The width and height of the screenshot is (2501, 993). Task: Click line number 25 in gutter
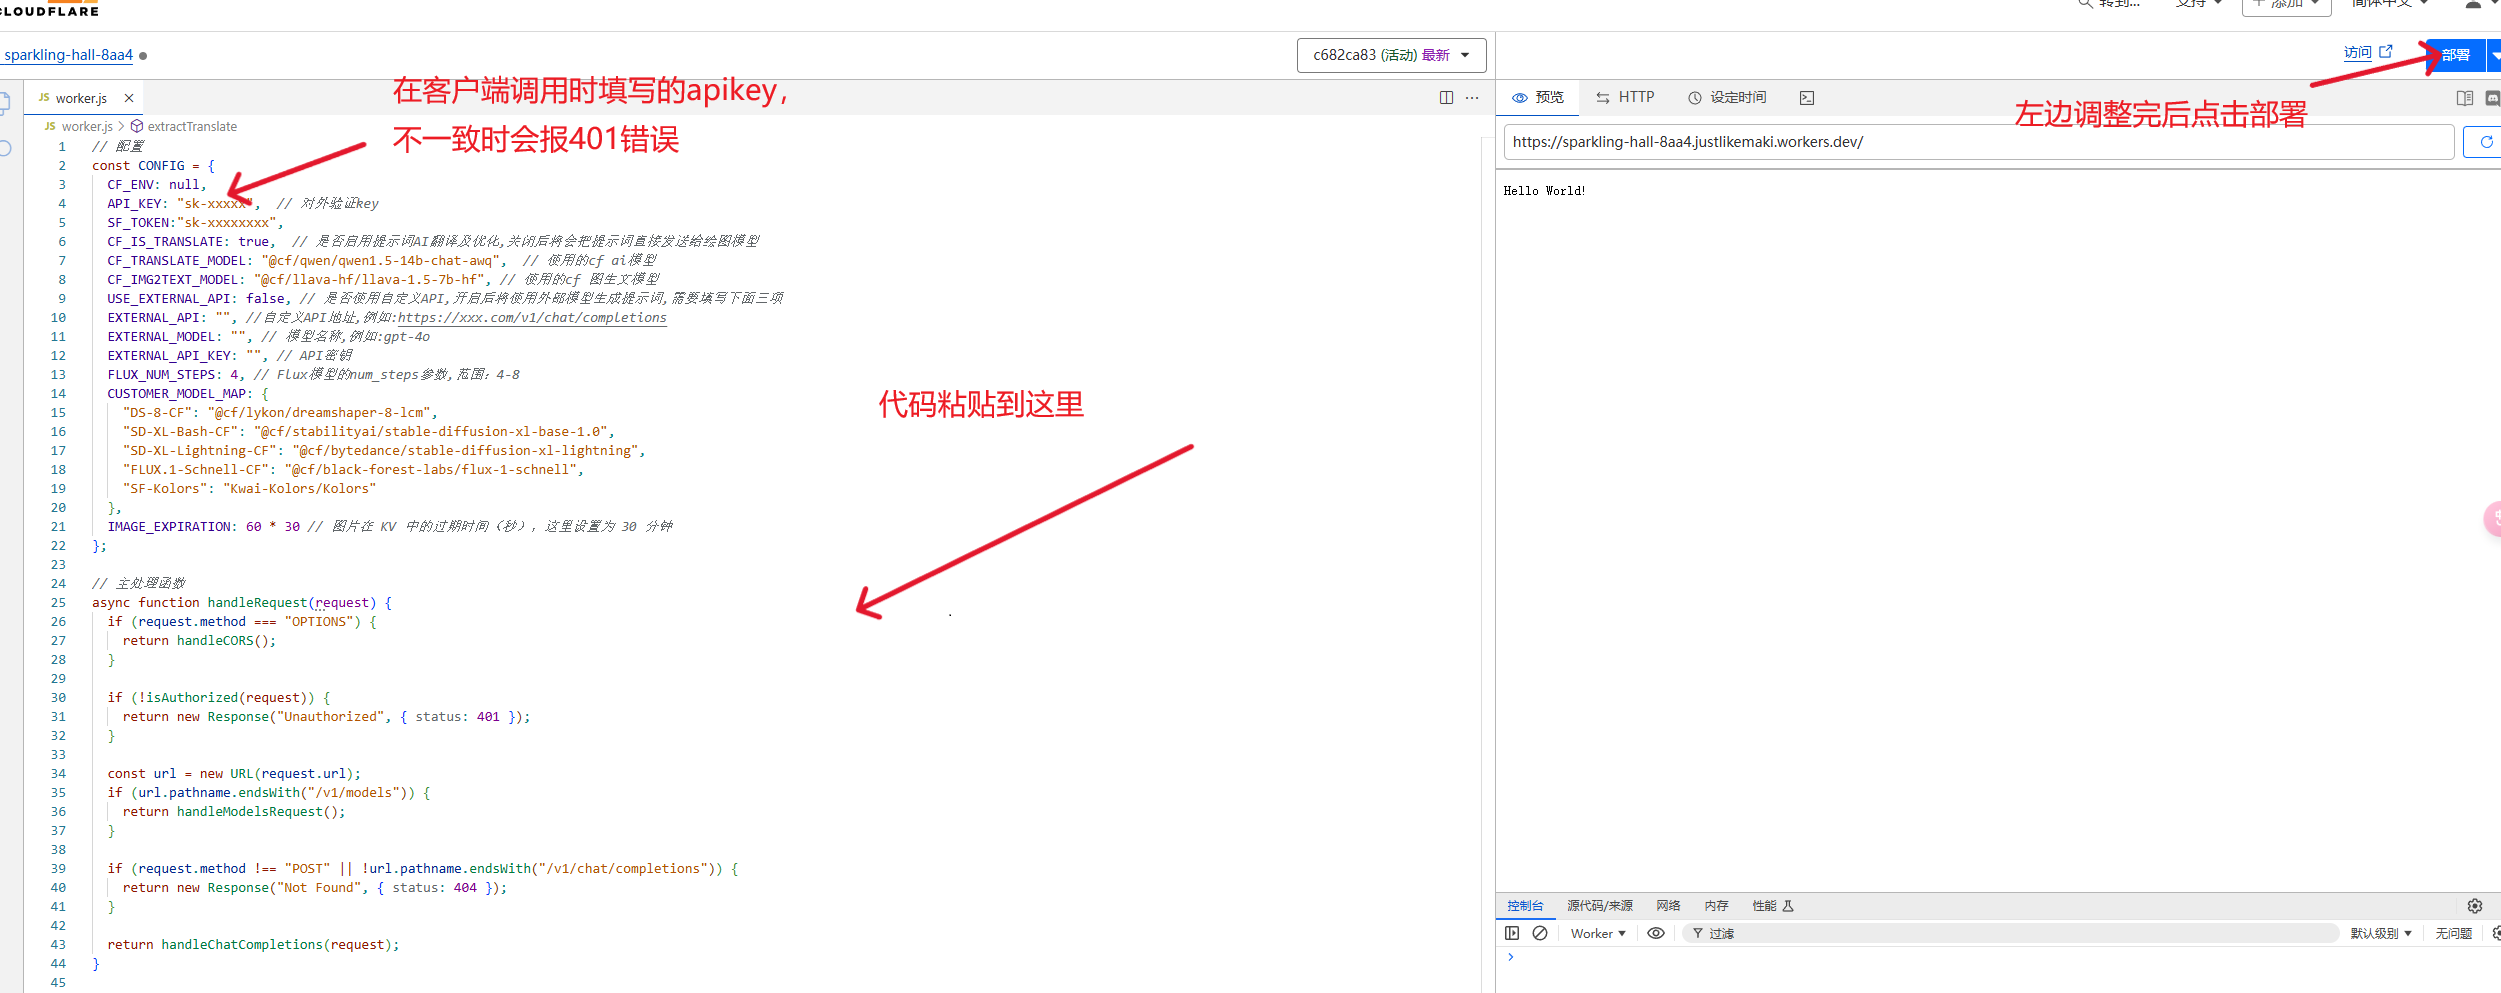coord(58,603)
